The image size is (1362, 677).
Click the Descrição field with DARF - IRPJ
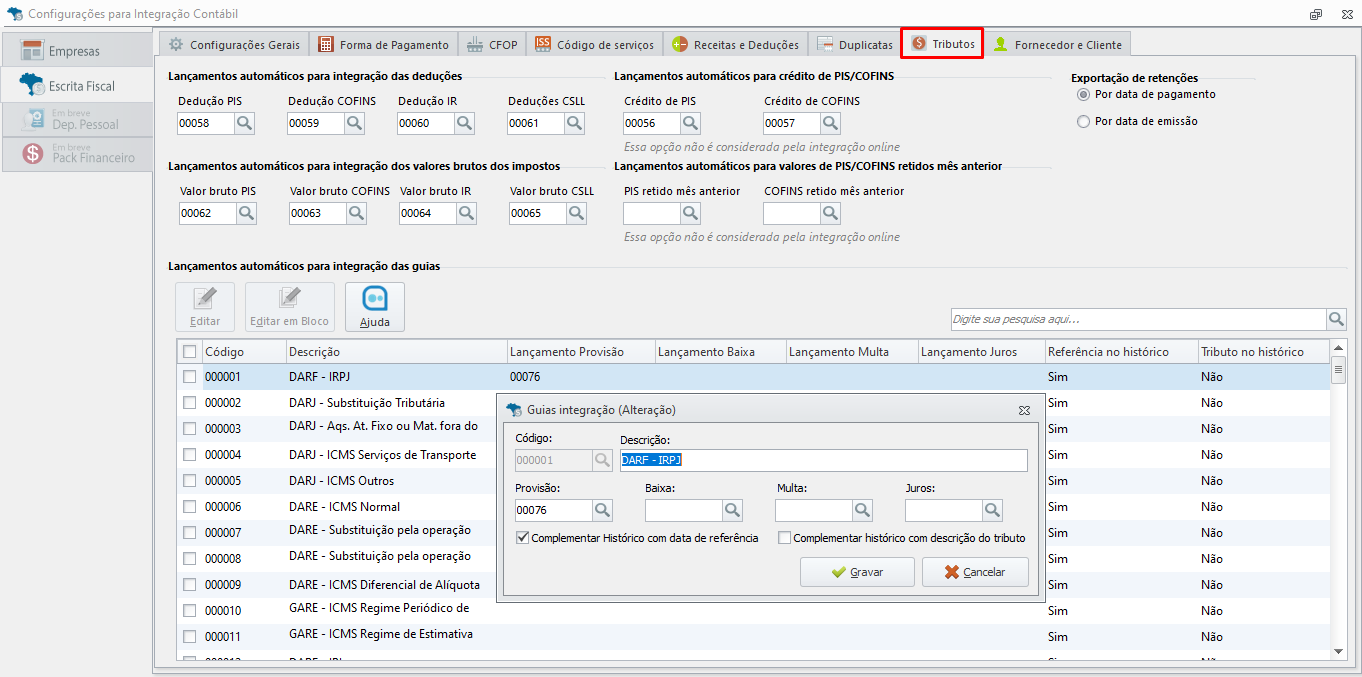pos(823,460)
